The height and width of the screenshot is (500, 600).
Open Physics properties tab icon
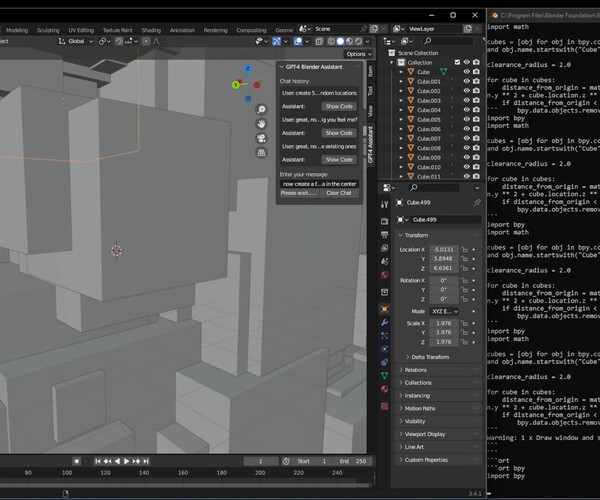tap(385, 349)
